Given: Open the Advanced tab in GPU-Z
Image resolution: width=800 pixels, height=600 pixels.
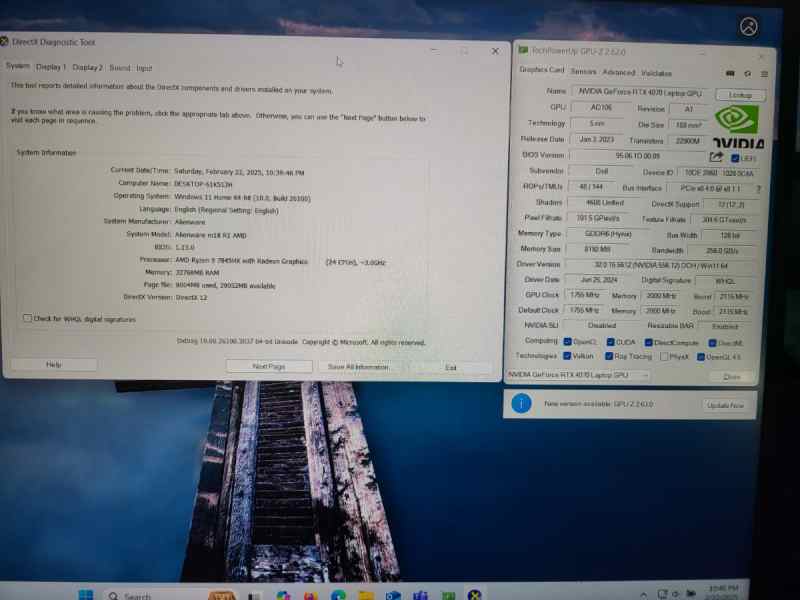Looking at the screenshot, I should click(x=618, y=72).
